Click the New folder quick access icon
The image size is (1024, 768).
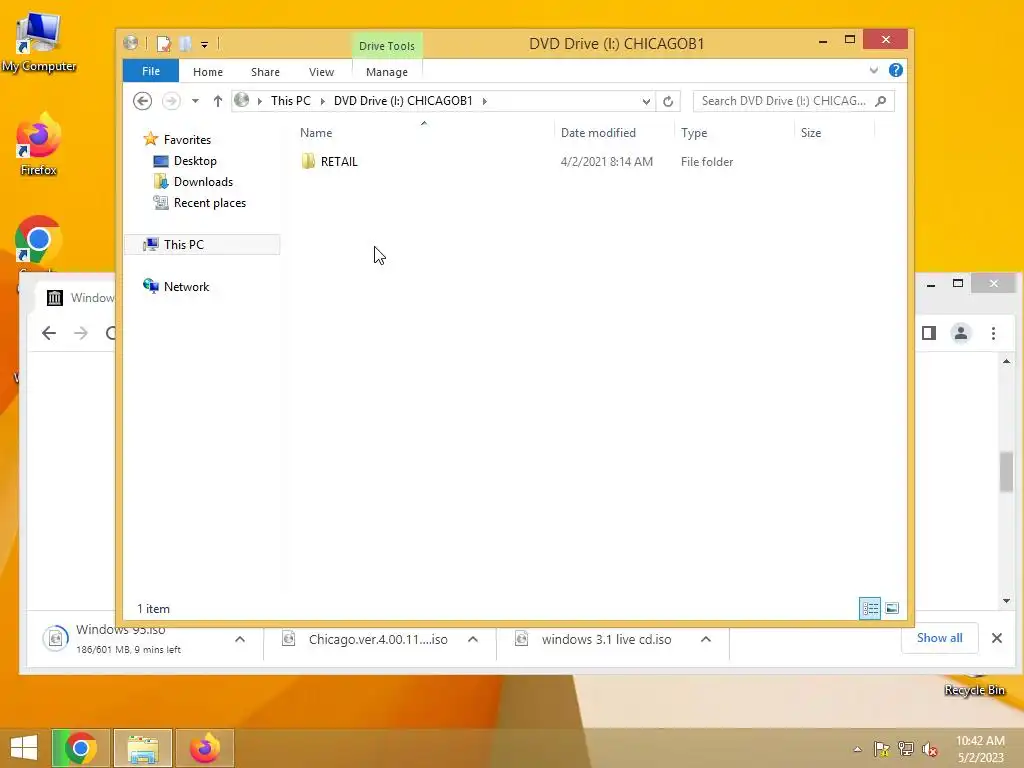pos(185,44)
